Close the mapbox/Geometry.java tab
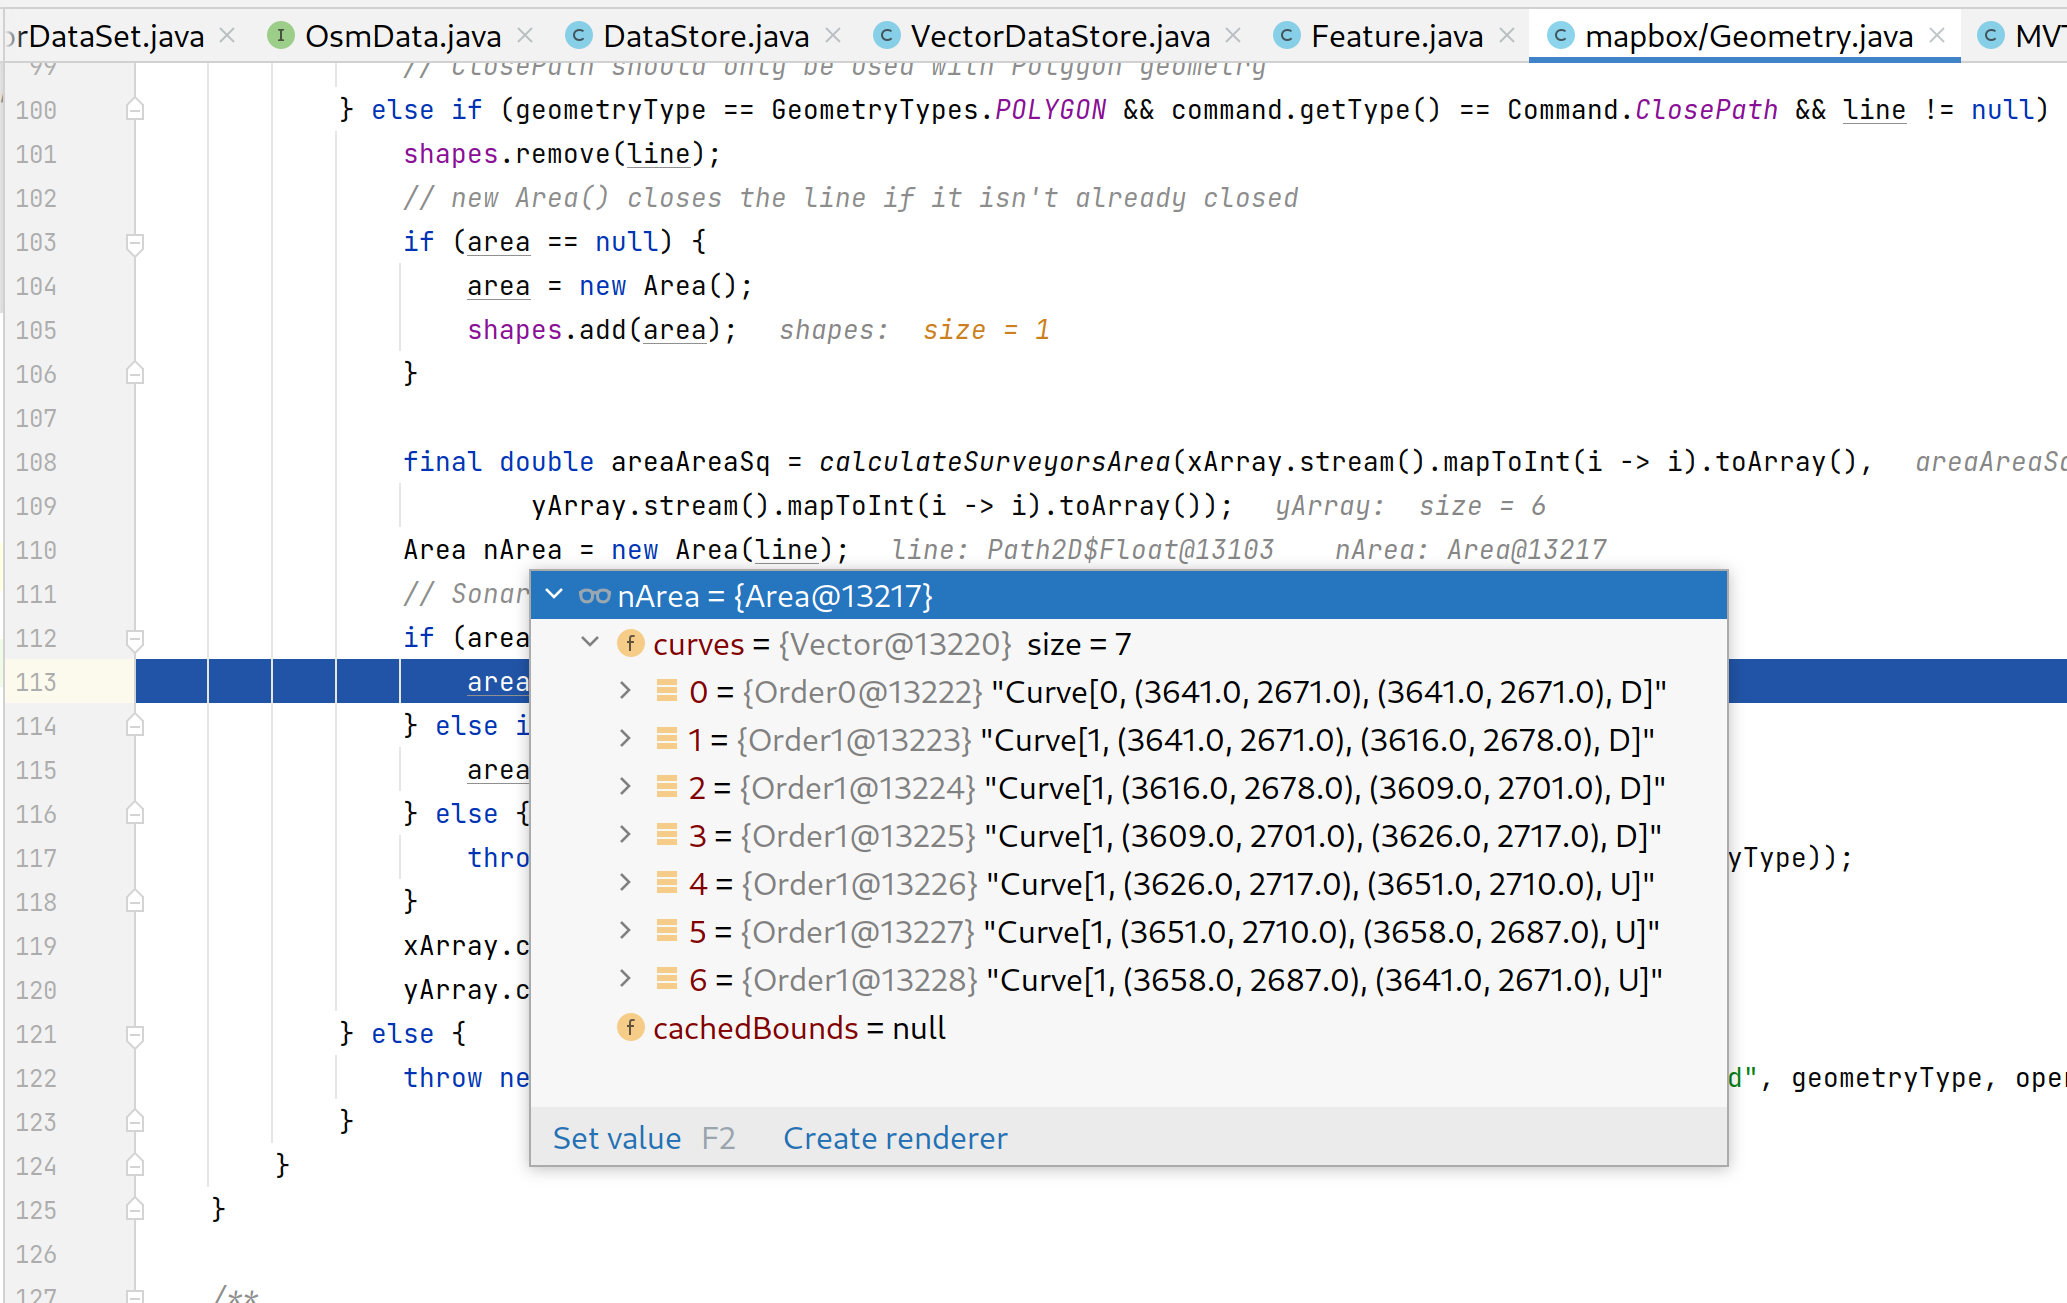 click(1937, 36)
